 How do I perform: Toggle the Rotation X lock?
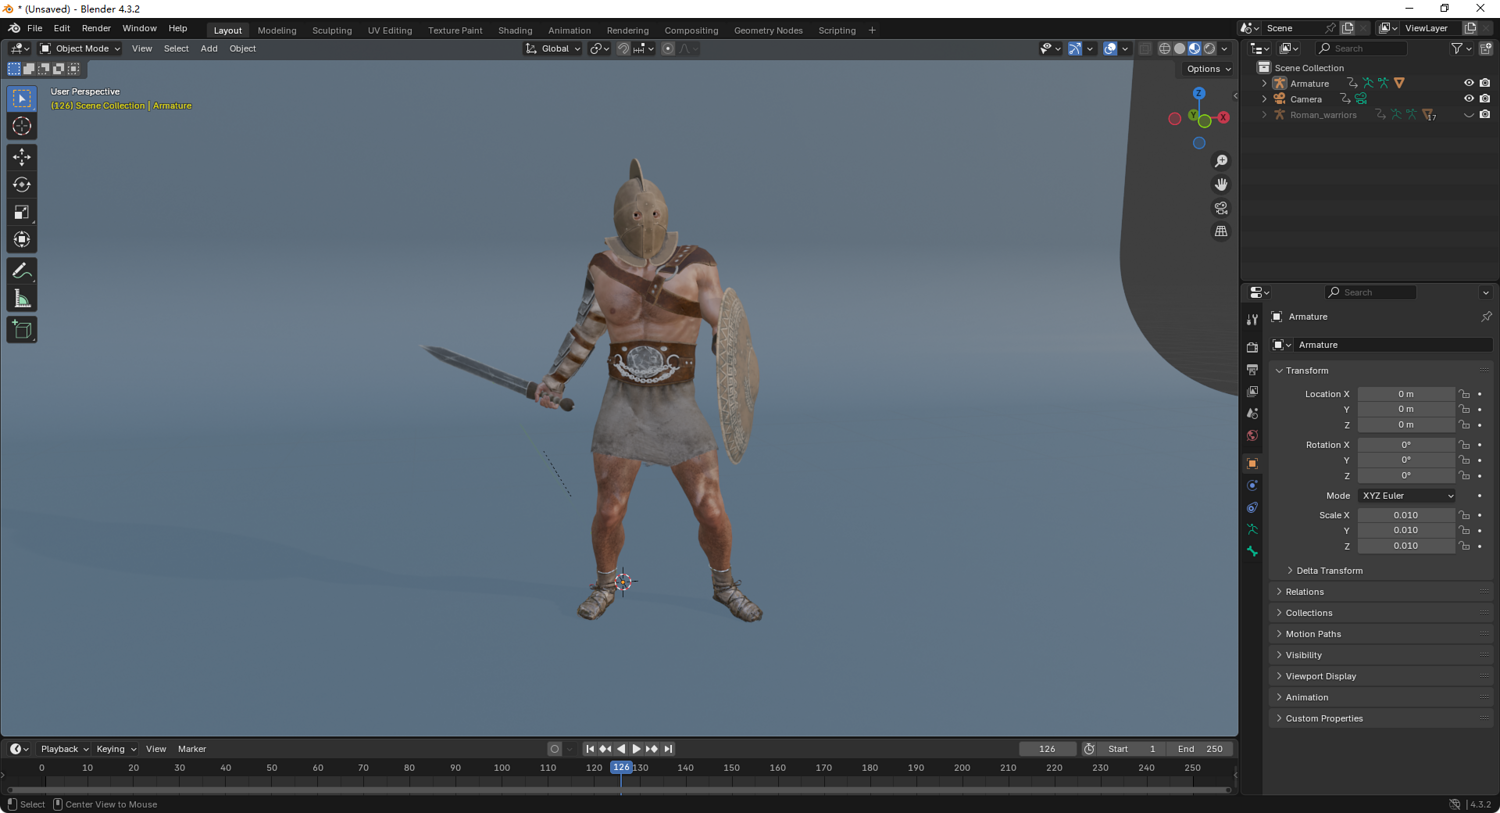[x=1464, y=445]
